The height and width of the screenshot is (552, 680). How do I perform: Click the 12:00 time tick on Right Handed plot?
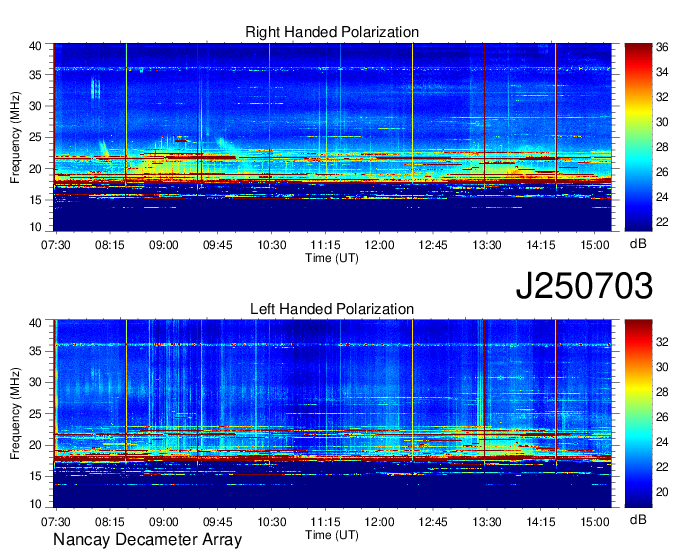pyautogui.click(x=379, y=245)
